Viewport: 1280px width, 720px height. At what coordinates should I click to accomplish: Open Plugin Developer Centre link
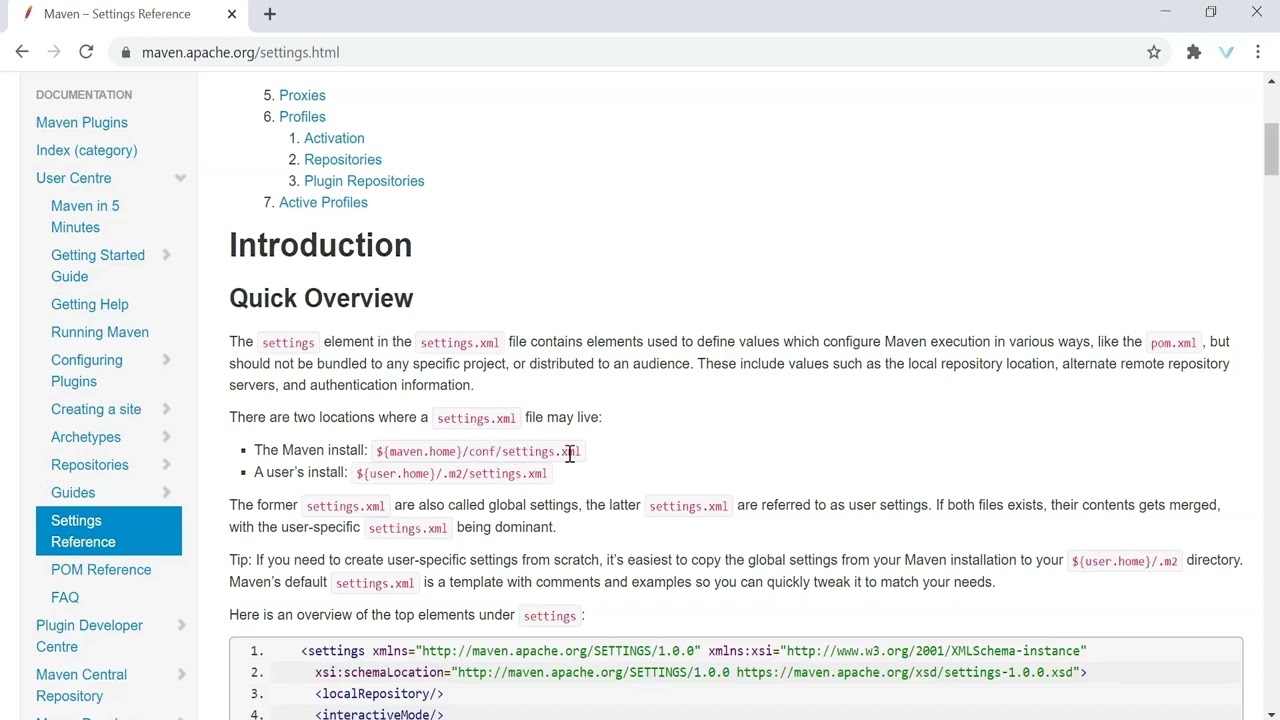(89, 636)
